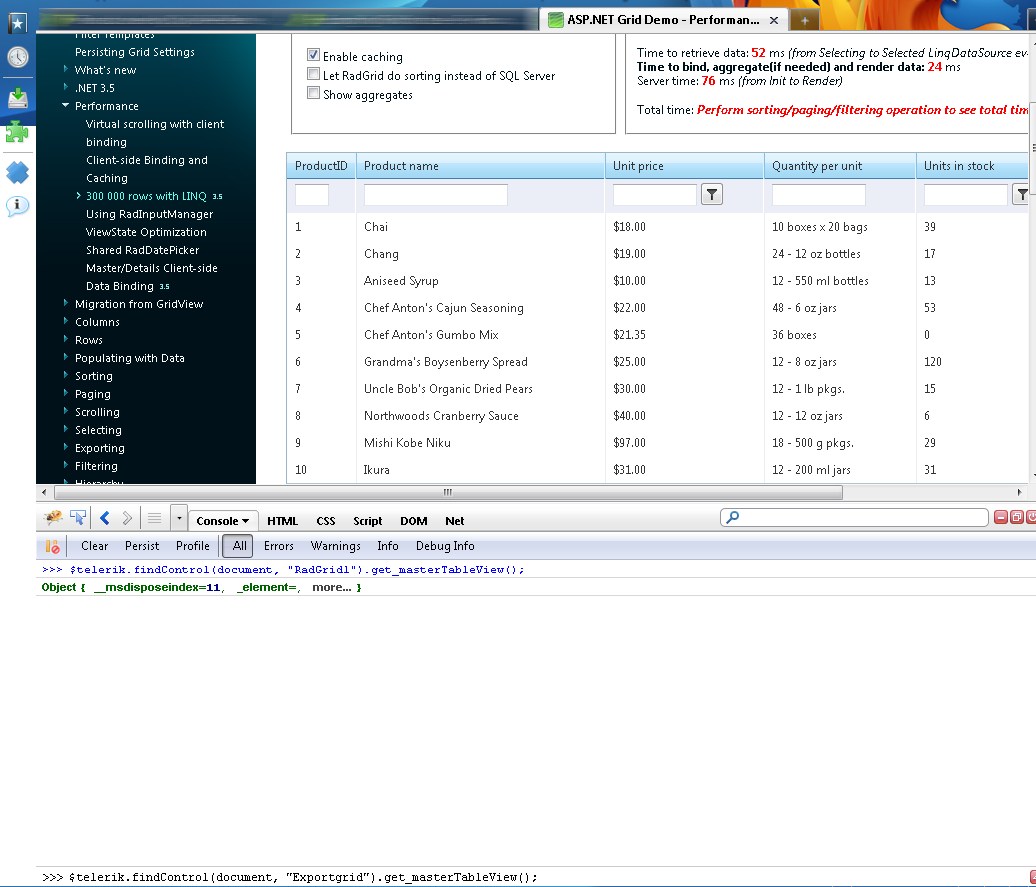Open a new browser tab
The height and width of the screenshot is (887, 1036).
tap(805, 20)
